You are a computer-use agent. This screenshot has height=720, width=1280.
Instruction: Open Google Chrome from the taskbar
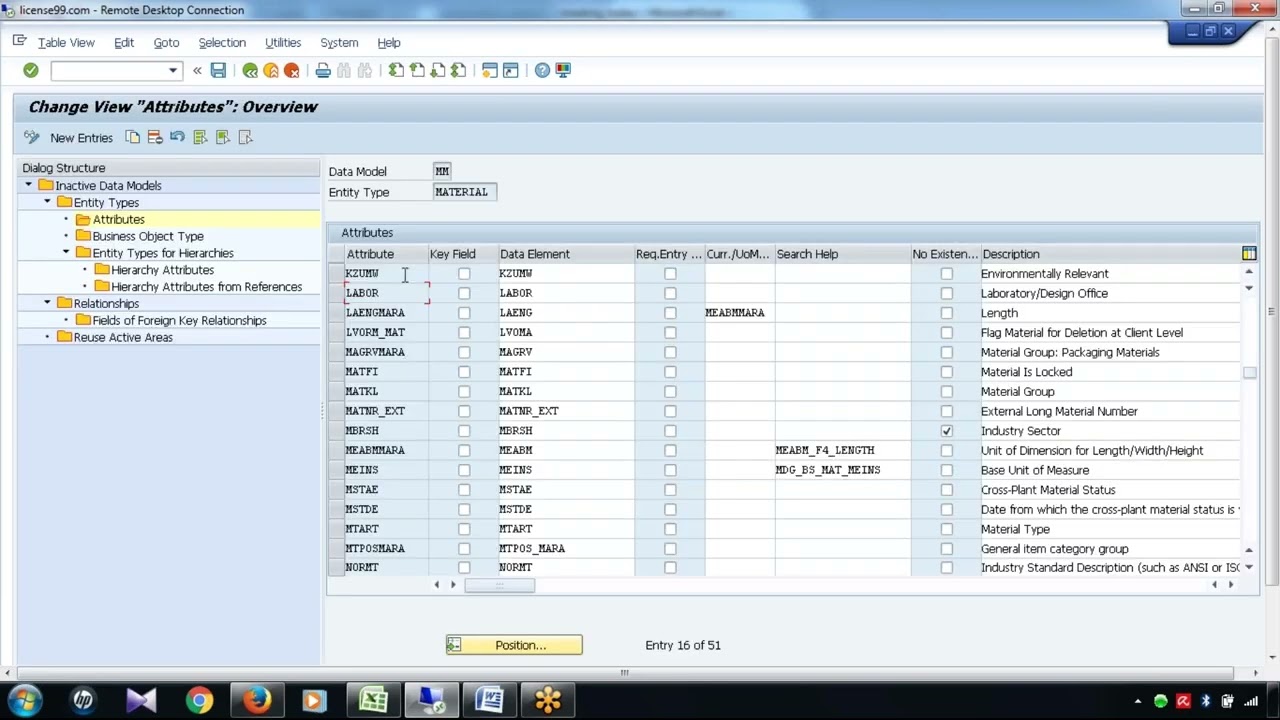199,700
